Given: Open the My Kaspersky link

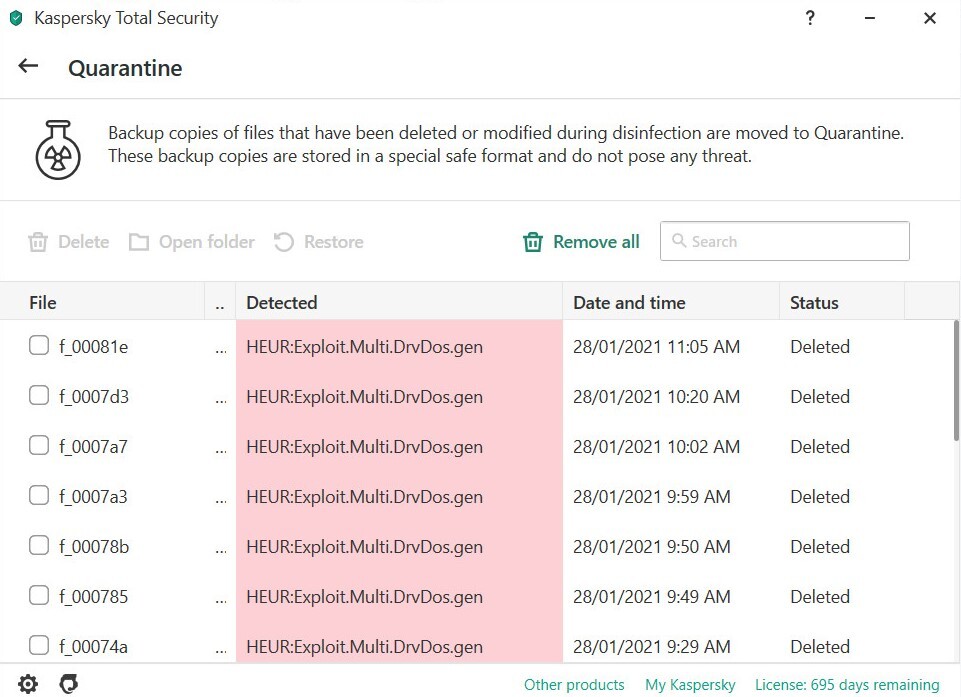Looking at the screenshot, I should 690,684.
